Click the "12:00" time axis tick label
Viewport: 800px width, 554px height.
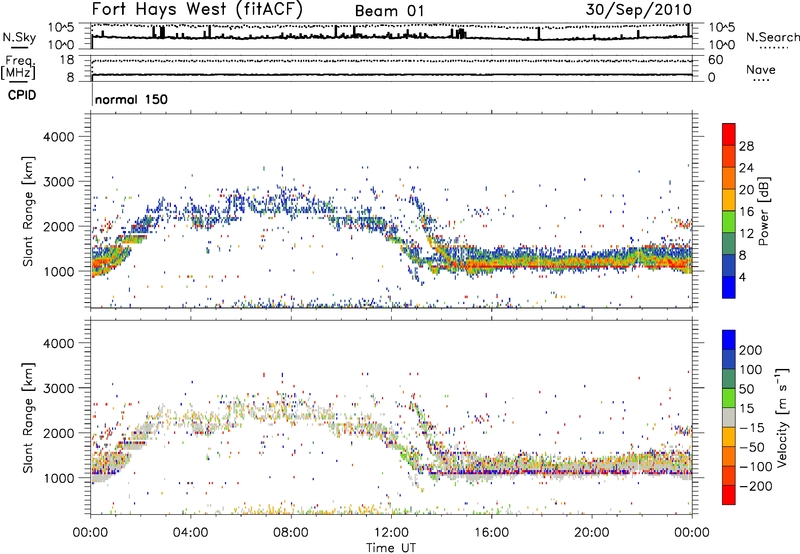pos(391,533)
